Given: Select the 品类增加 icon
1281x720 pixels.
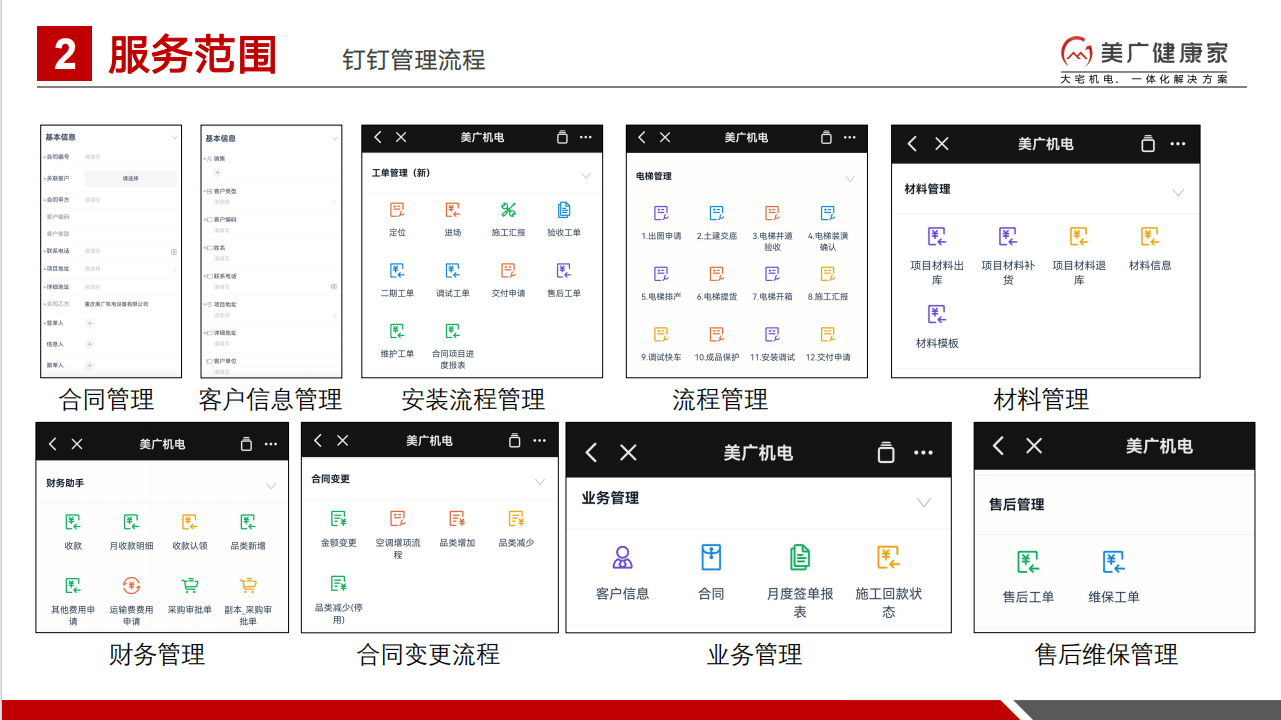Looking at the screenshot, I should (457, 519).
